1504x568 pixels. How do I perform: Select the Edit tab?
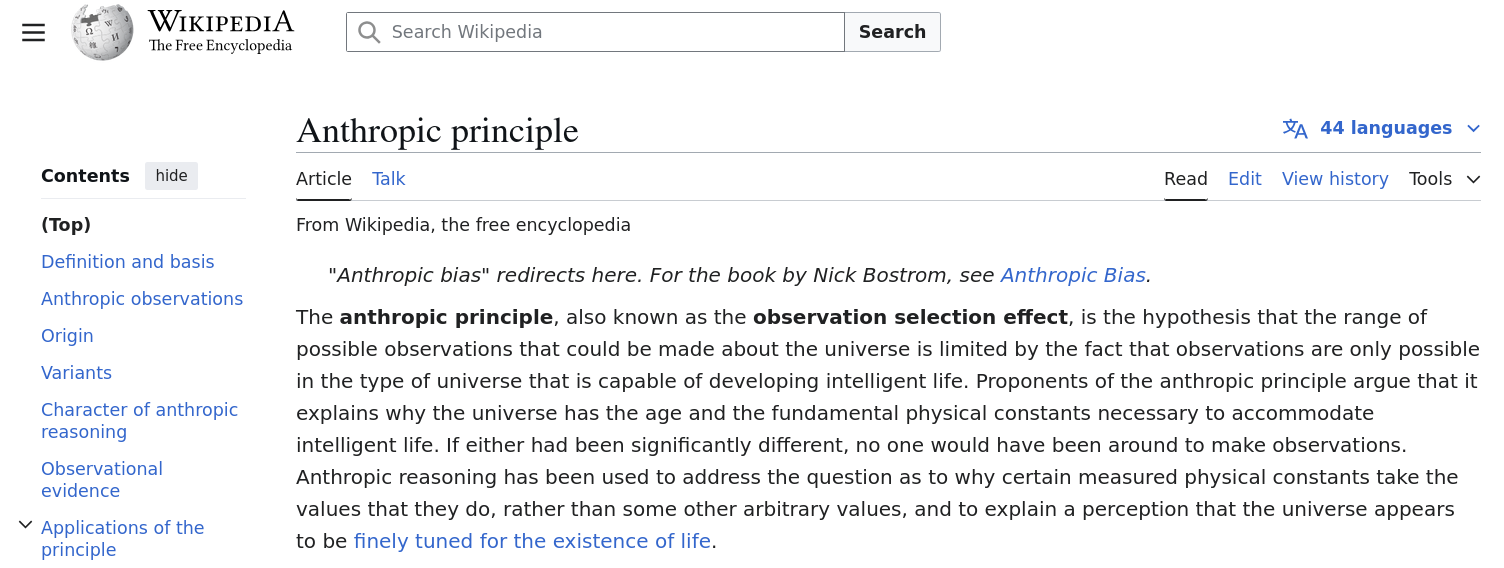[1244, 179]
